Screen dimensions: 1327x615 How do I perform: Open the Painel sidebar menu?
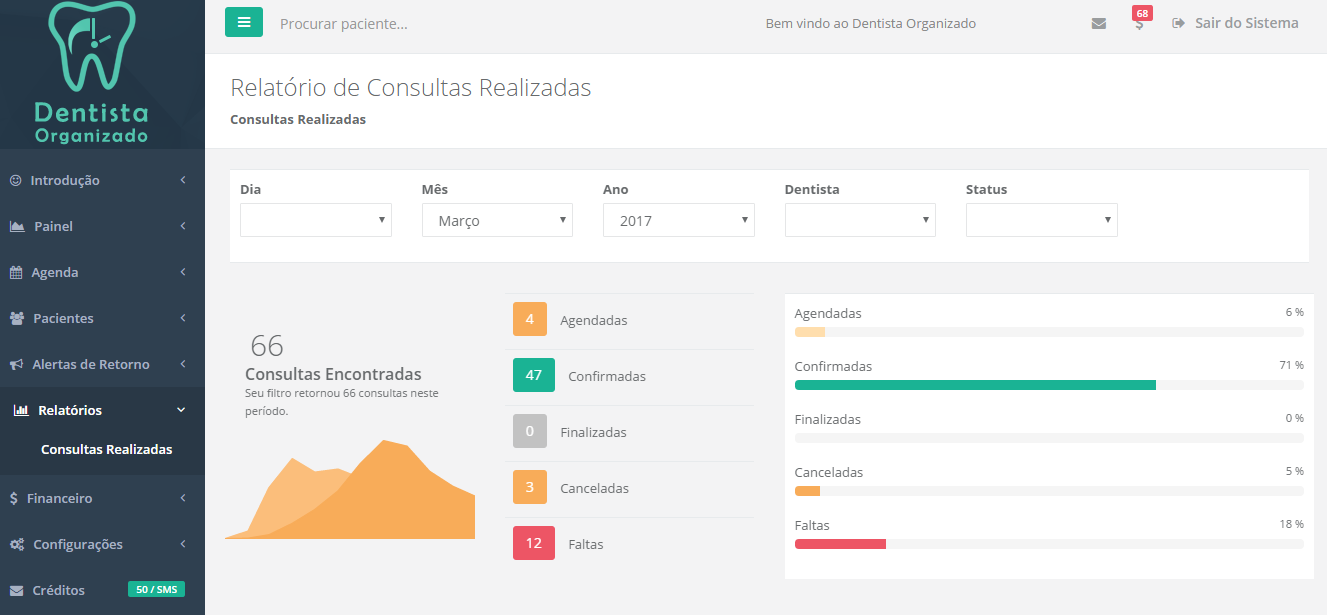coord(101,226)
